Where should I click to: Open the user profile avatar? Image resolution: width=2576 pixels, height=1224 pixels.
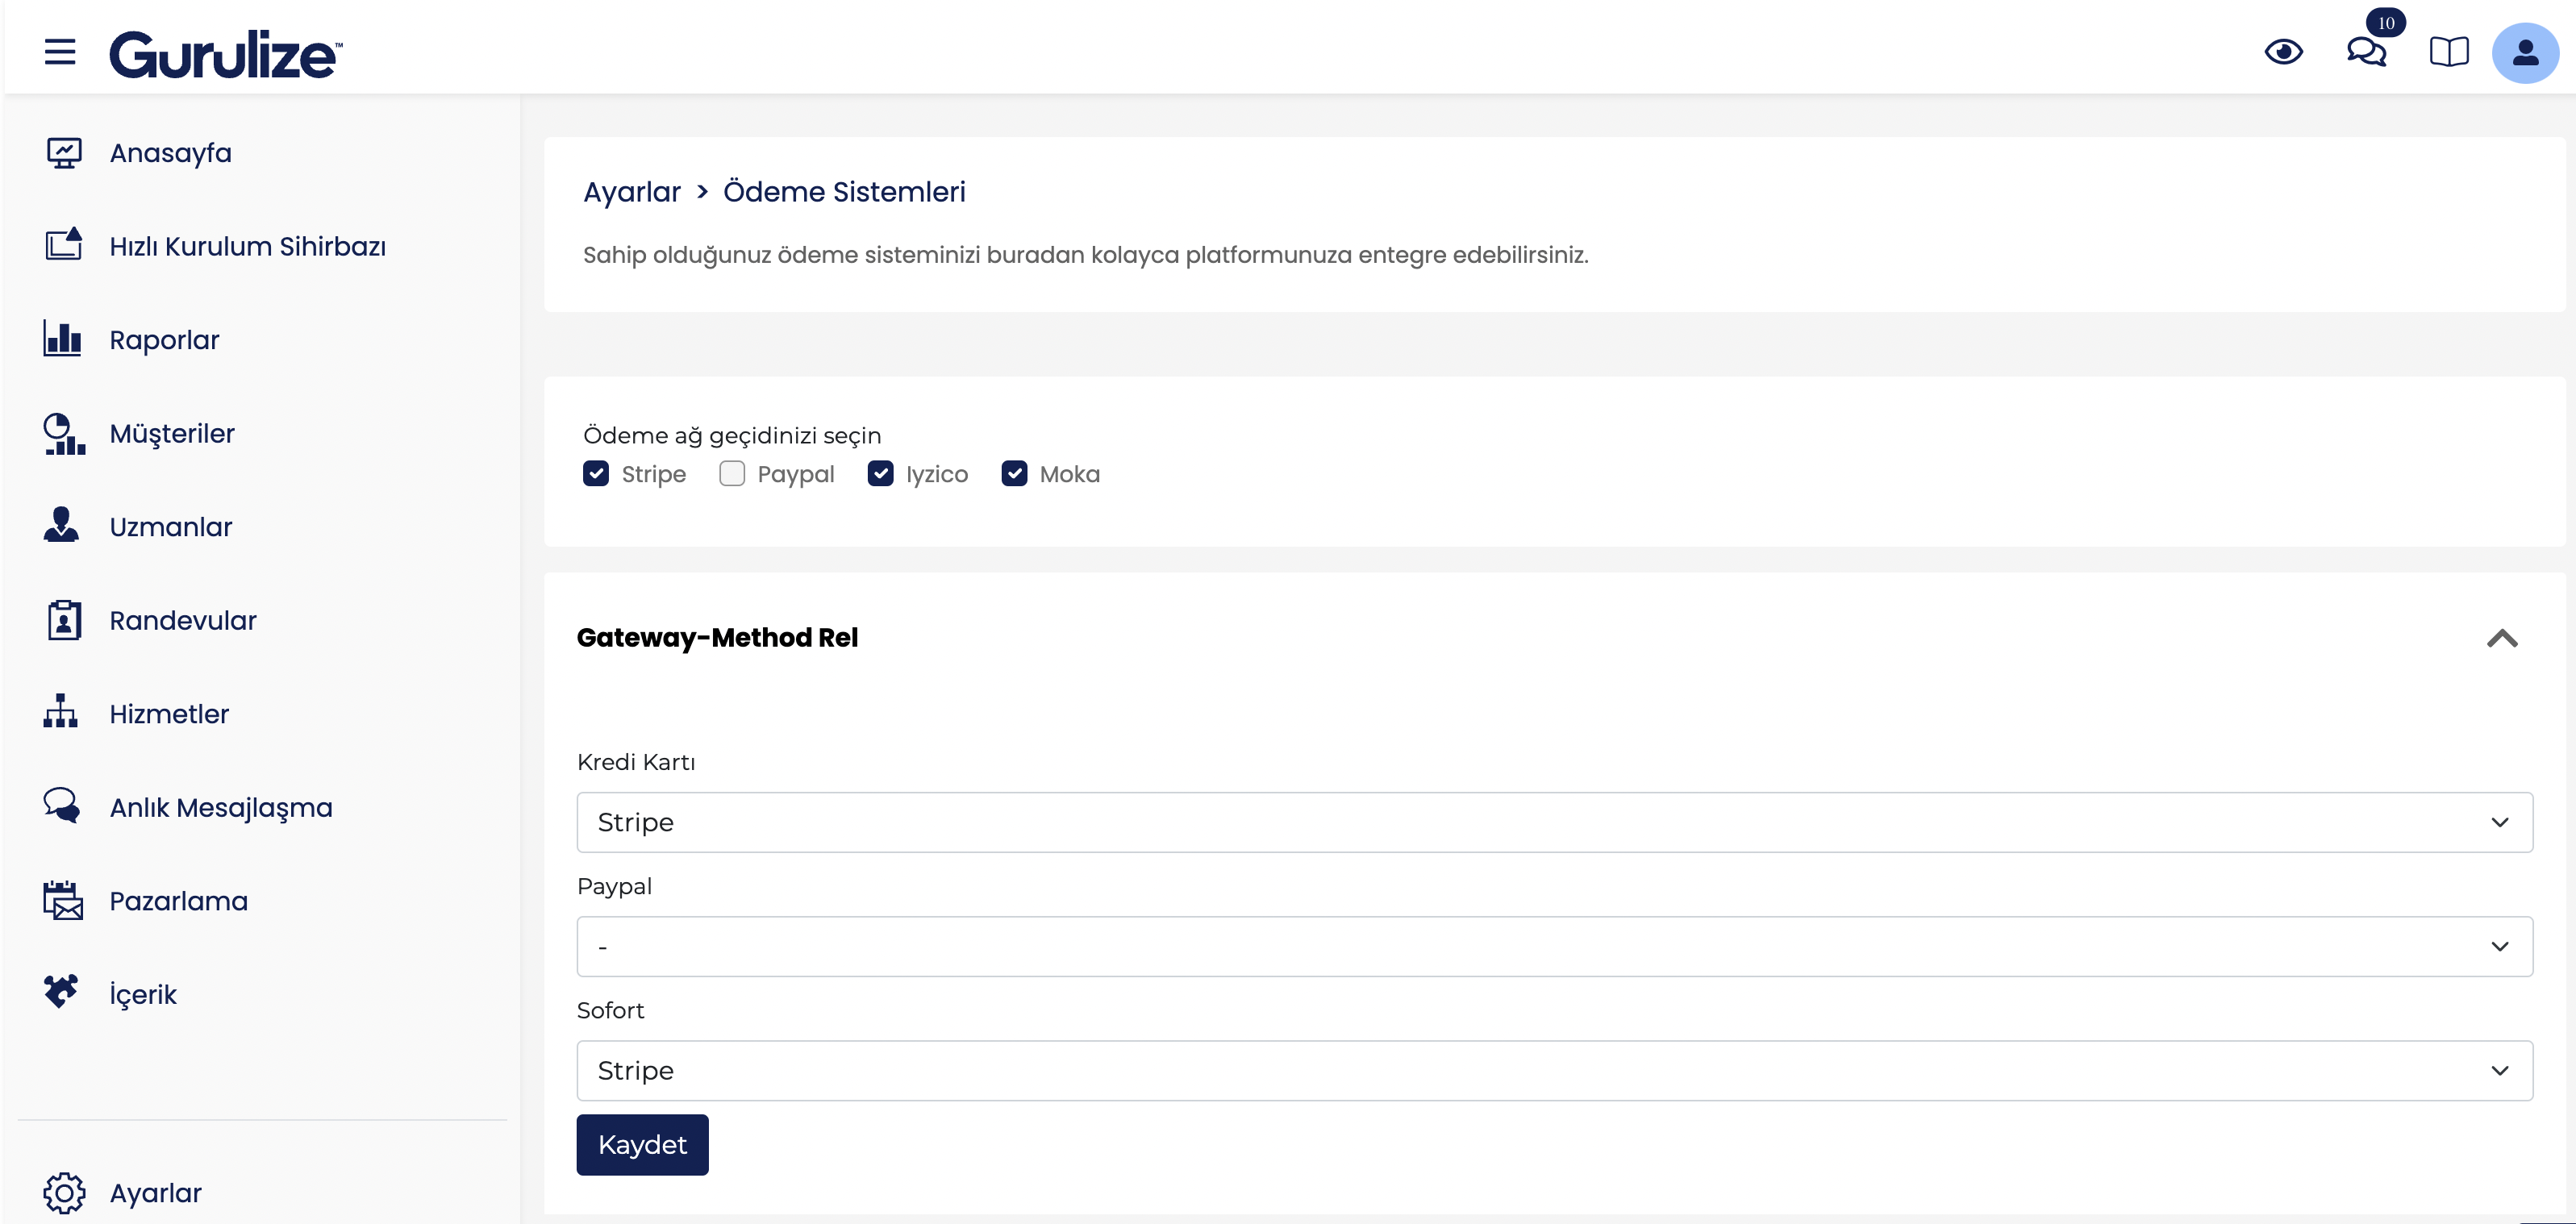[2525, 52]
